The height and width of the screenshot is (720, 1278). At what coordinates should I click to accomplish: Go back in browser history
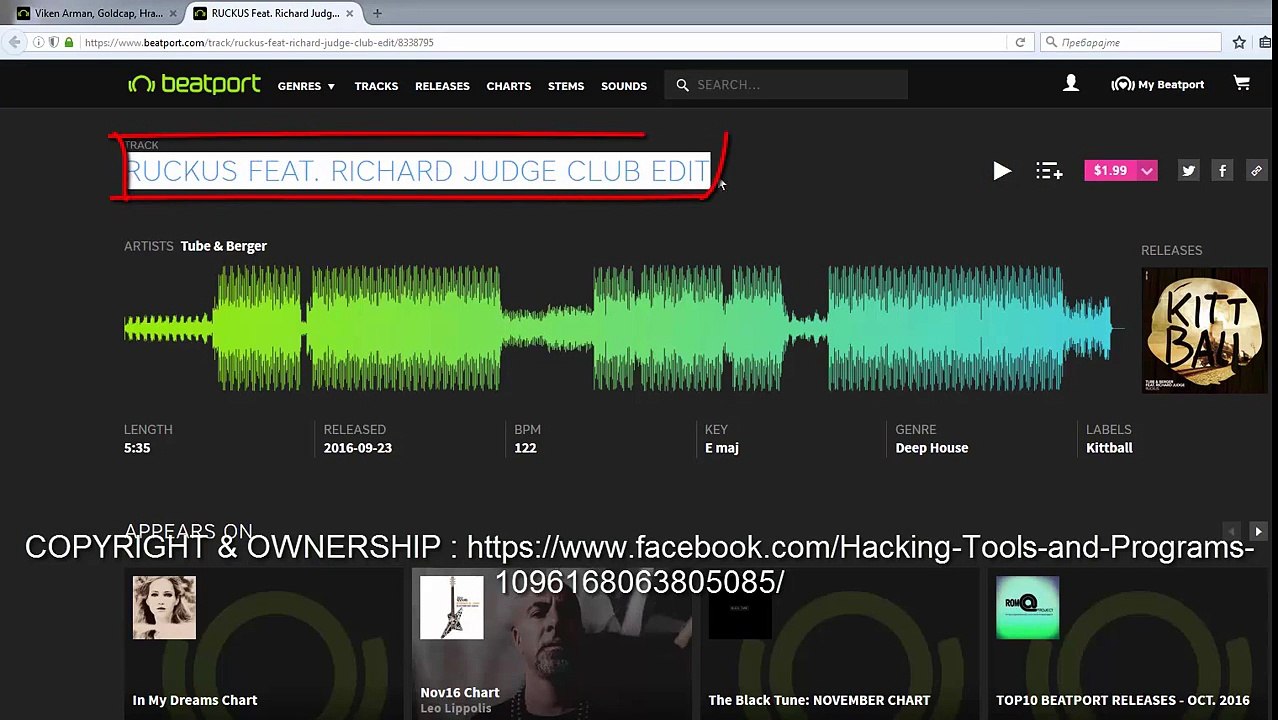tap(14, 42)
